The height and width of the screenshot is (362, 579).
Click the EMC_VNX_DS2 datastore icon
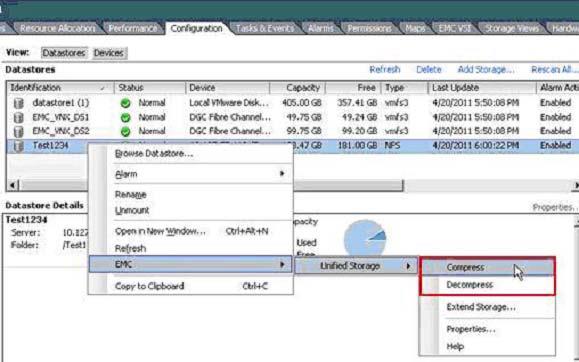point(18,131)
